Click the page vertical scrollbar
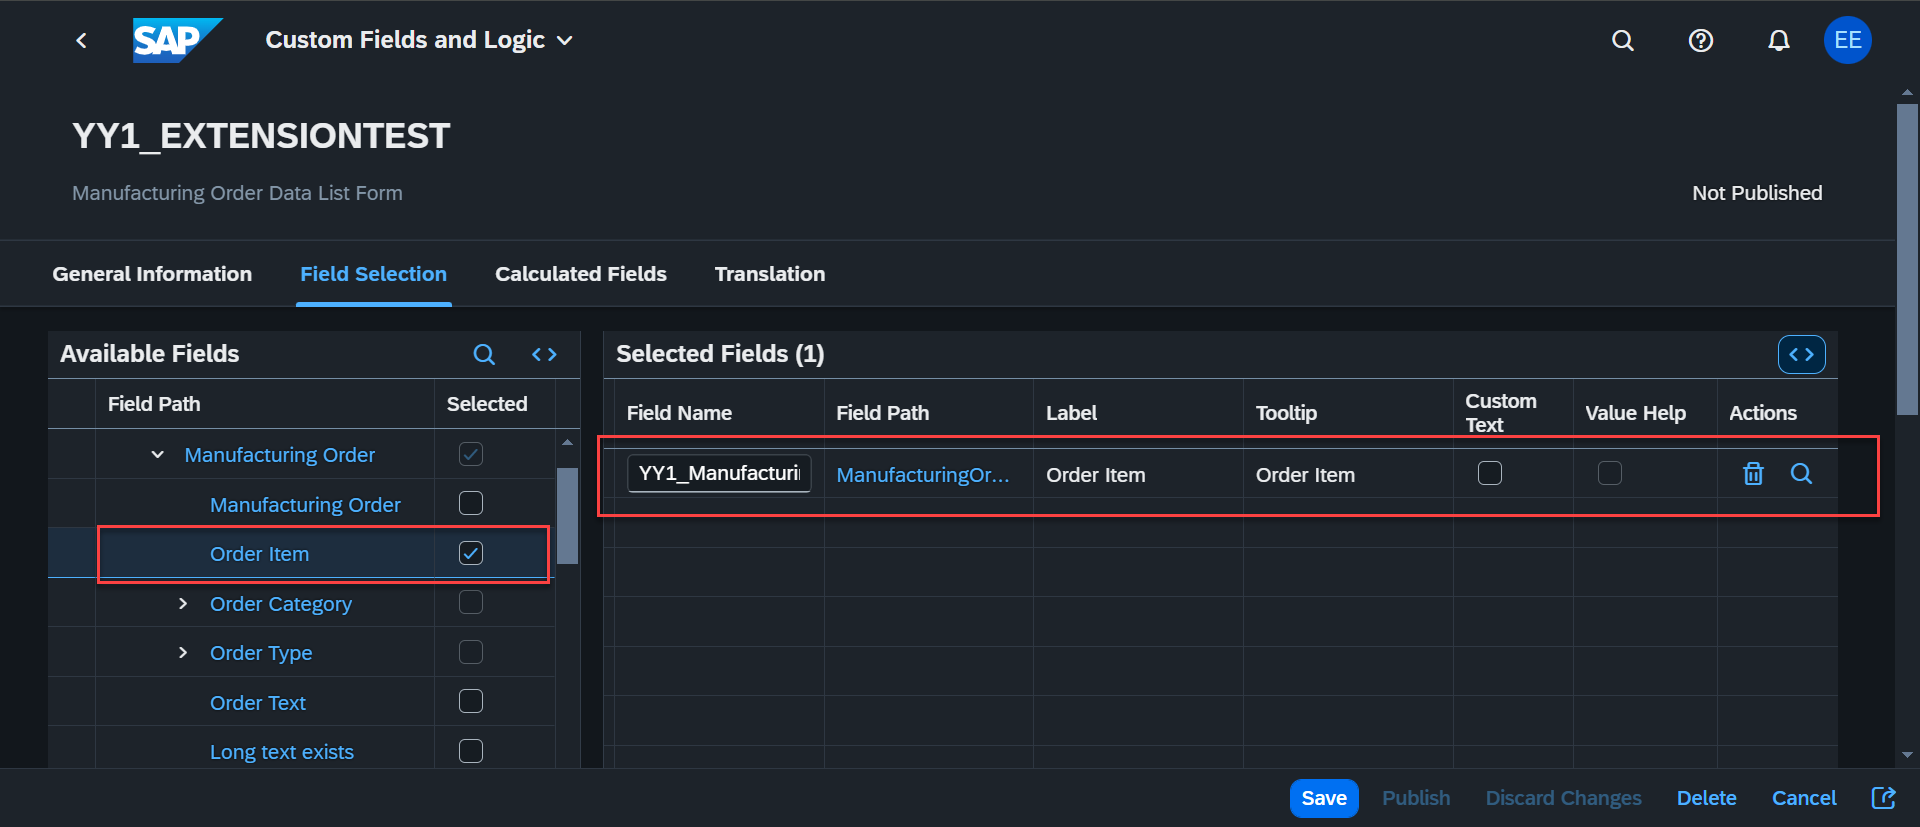This screenshot has width=1920, height=827. (1907, 260)
